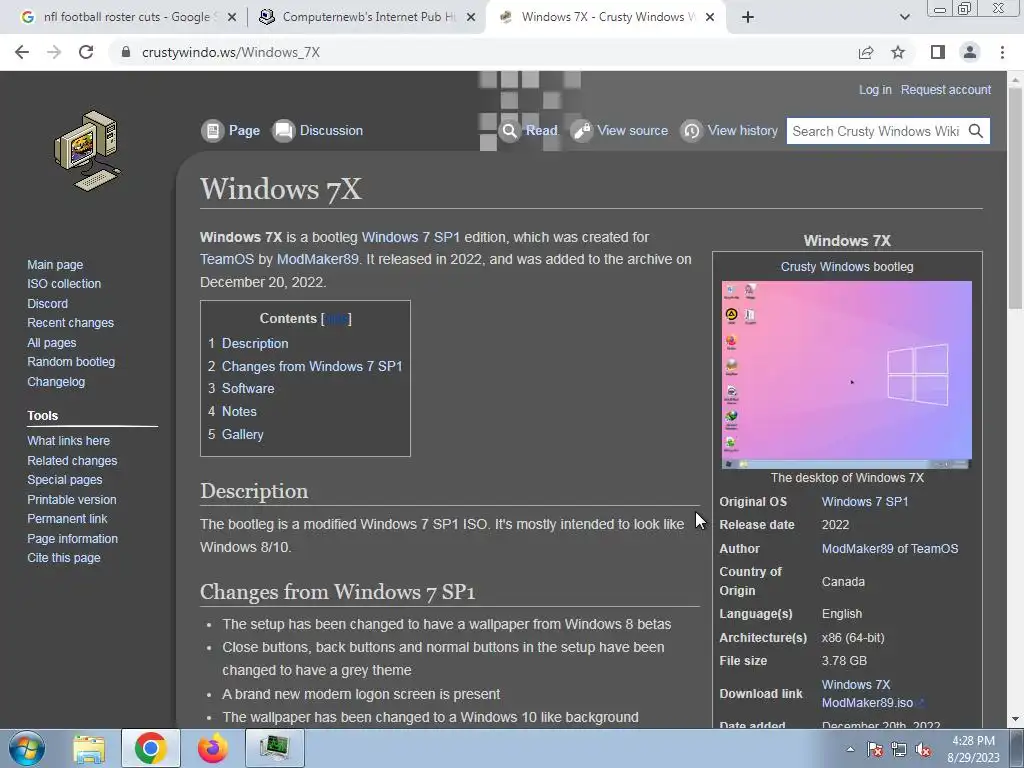Click the page vertical scrollbar thumb

1015,196
